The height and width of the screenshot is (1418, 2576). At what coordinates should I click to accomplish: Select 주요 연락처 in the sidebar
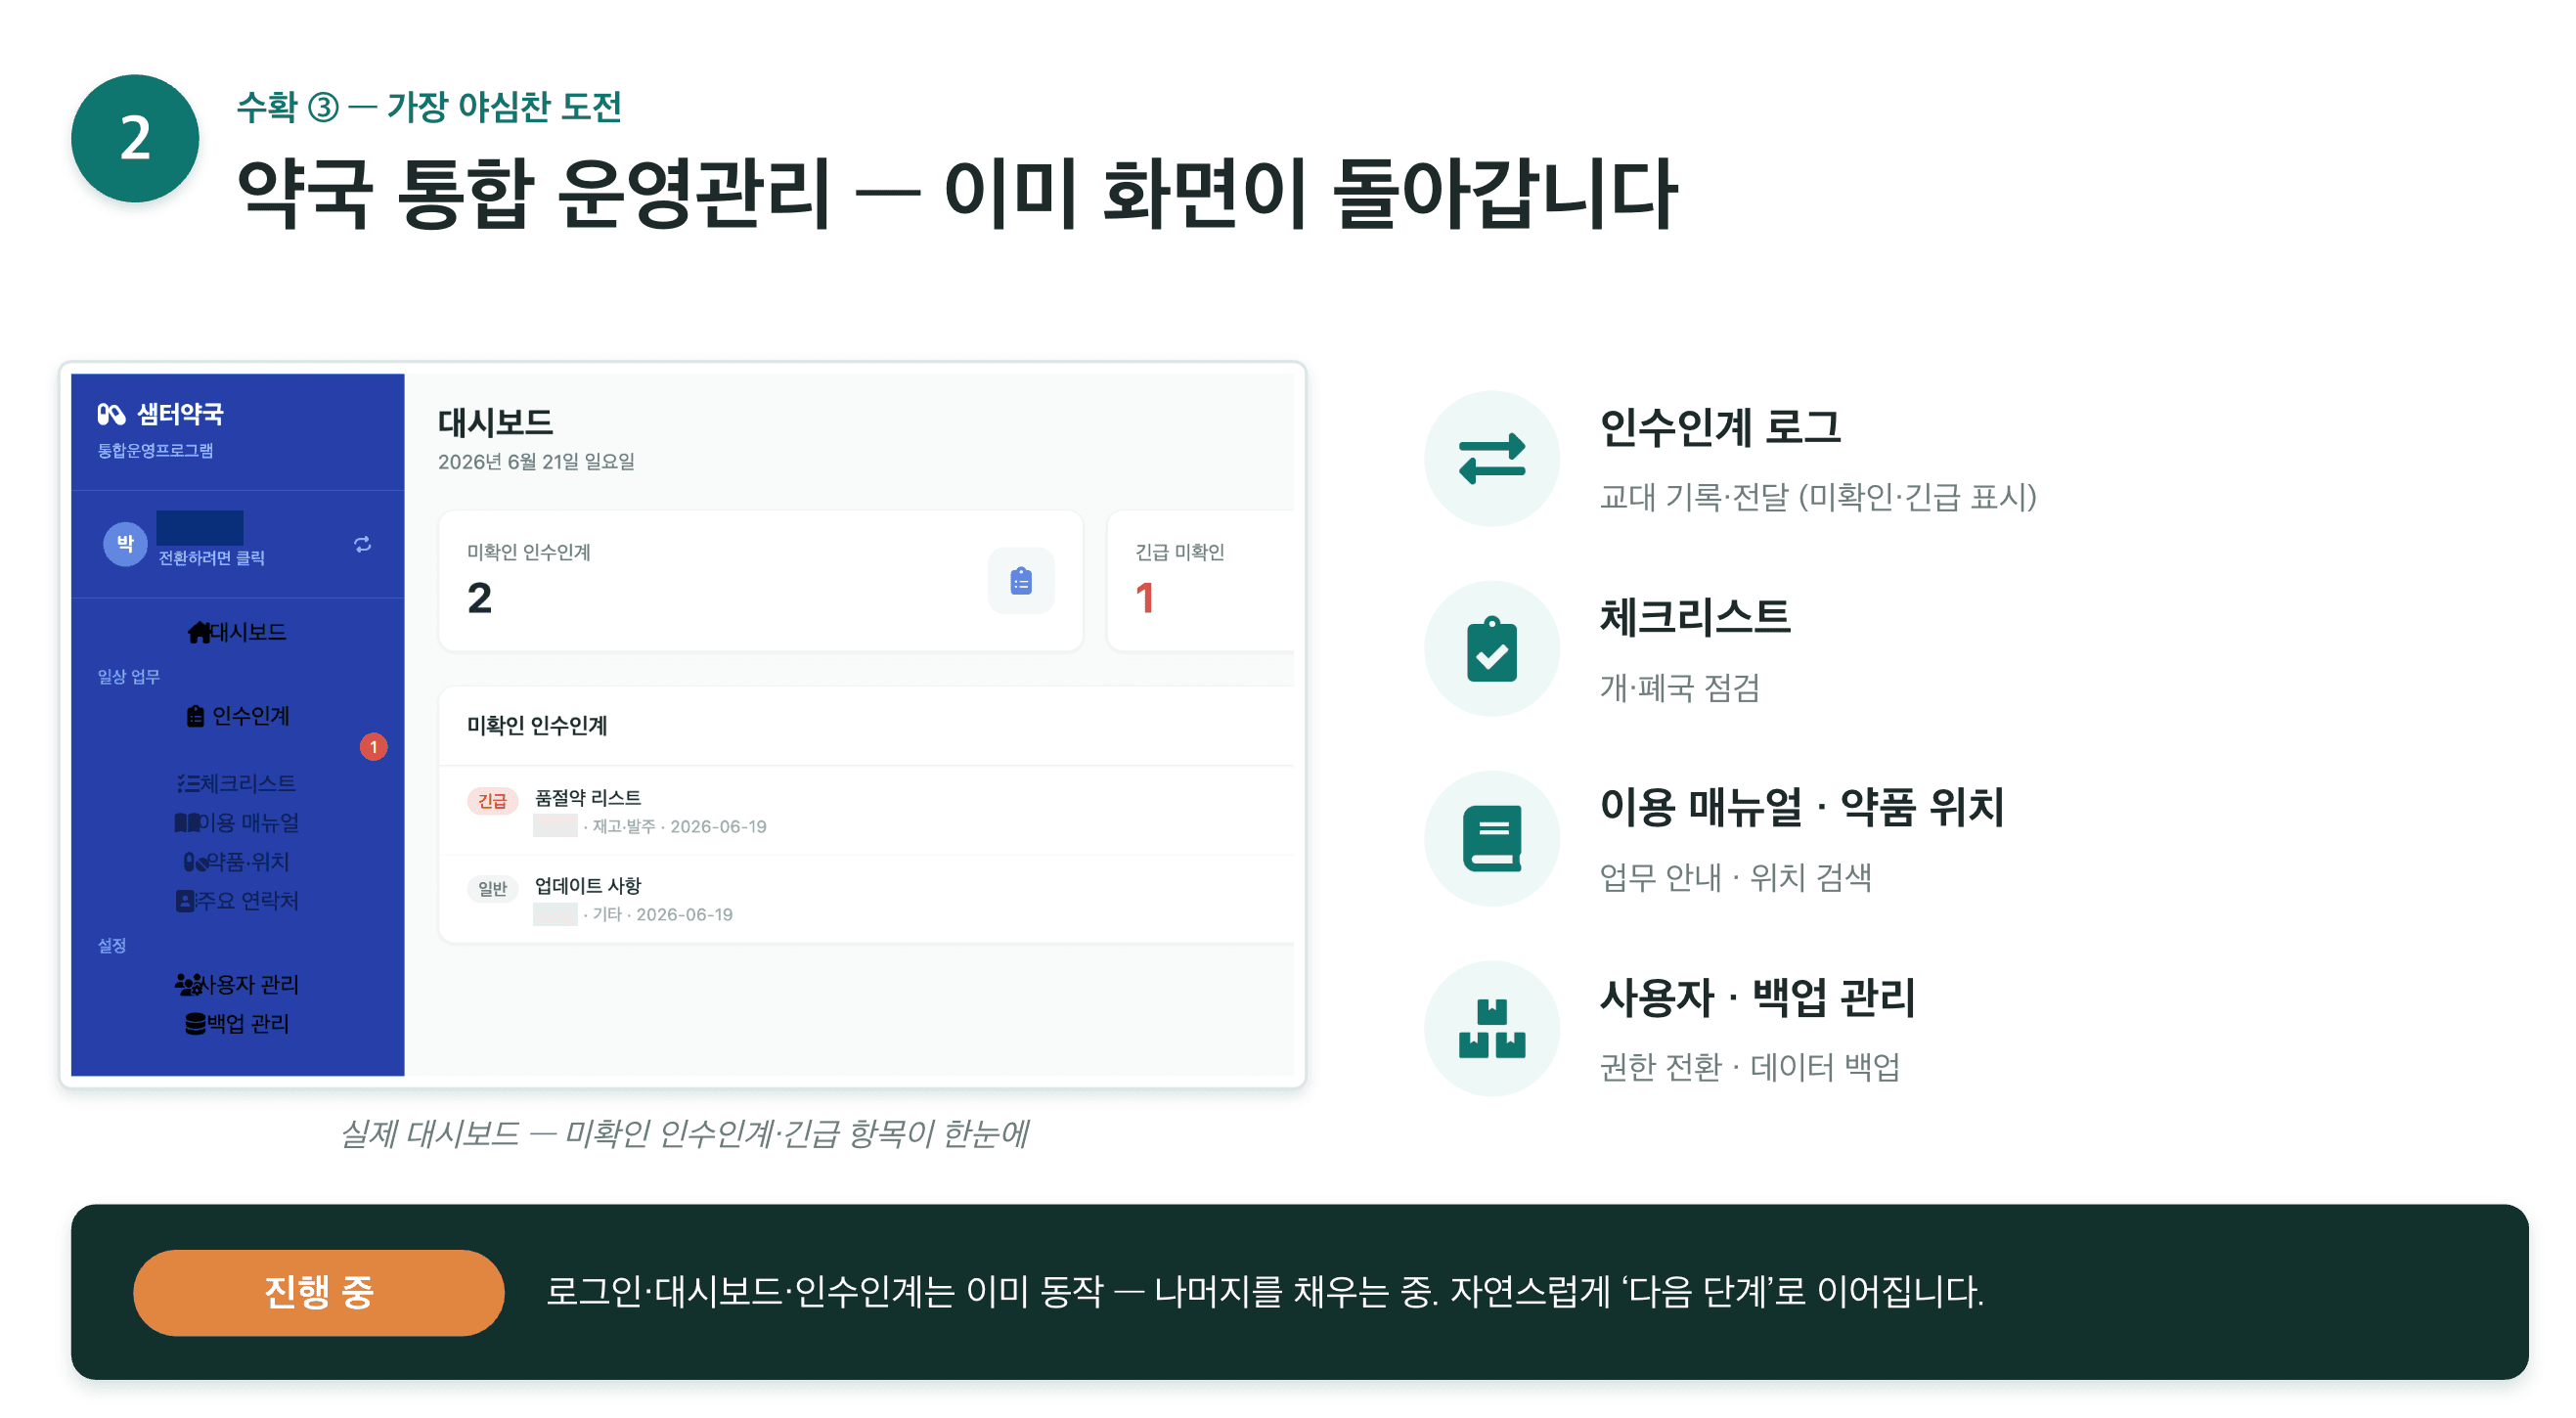[x=237, y=900]
